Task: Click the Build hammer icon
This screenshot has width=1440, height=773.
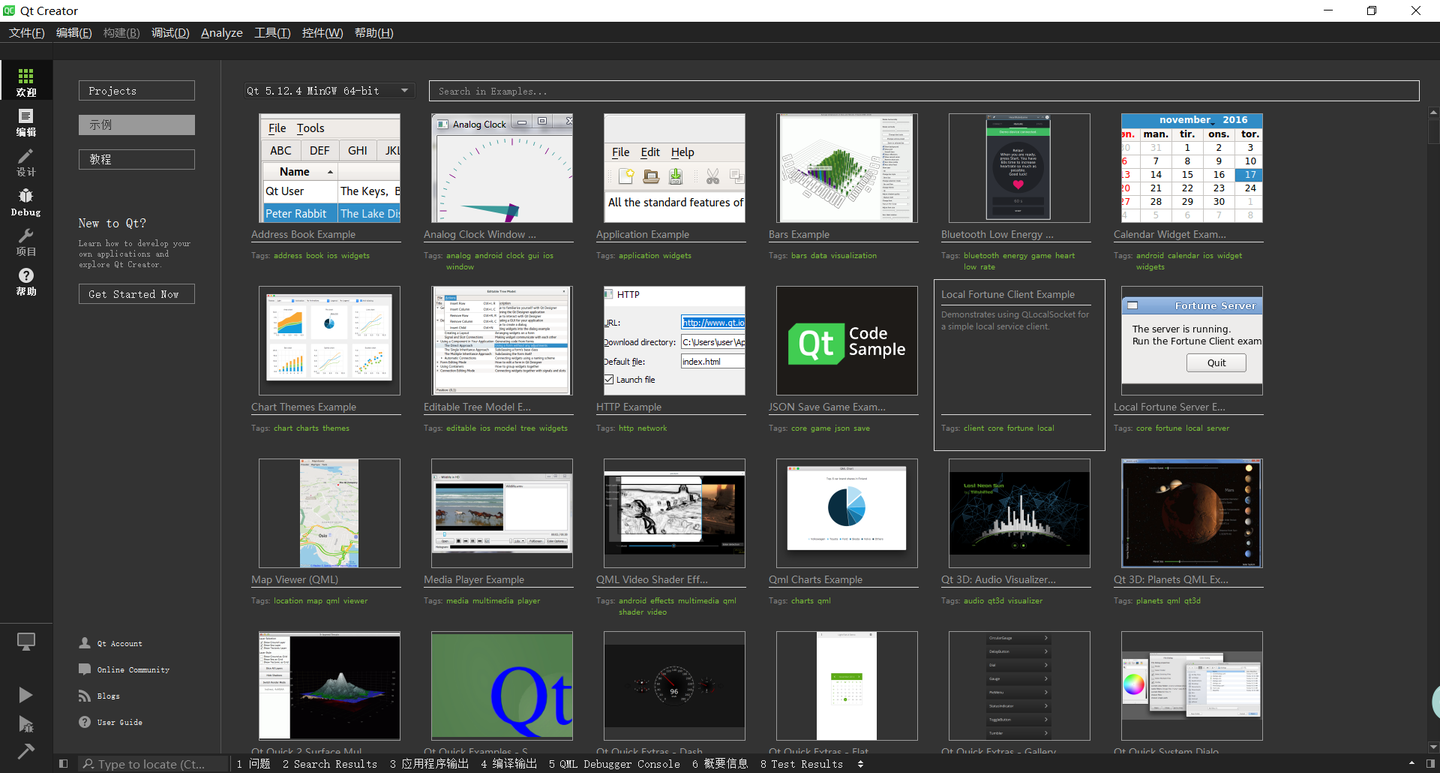Action: pyautogui.click(x=26, y=750)
